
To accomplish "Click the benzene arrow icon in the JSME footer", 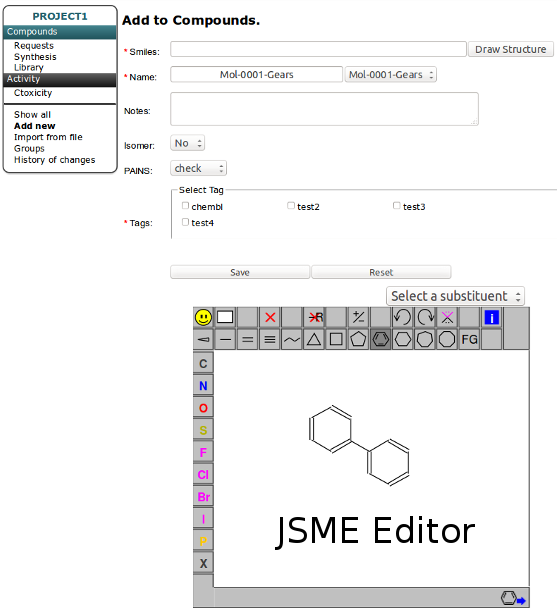I will click(x=513, y=598).
